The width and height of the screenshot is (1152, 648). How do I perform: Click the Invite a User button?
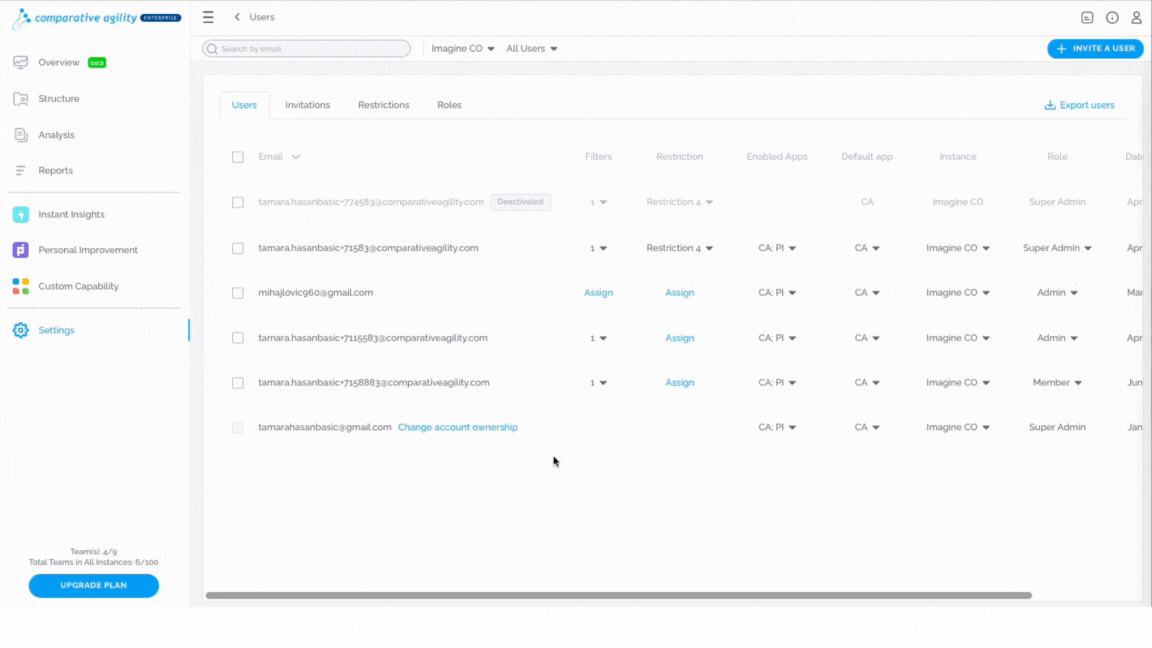click(x=1095, y=48)
